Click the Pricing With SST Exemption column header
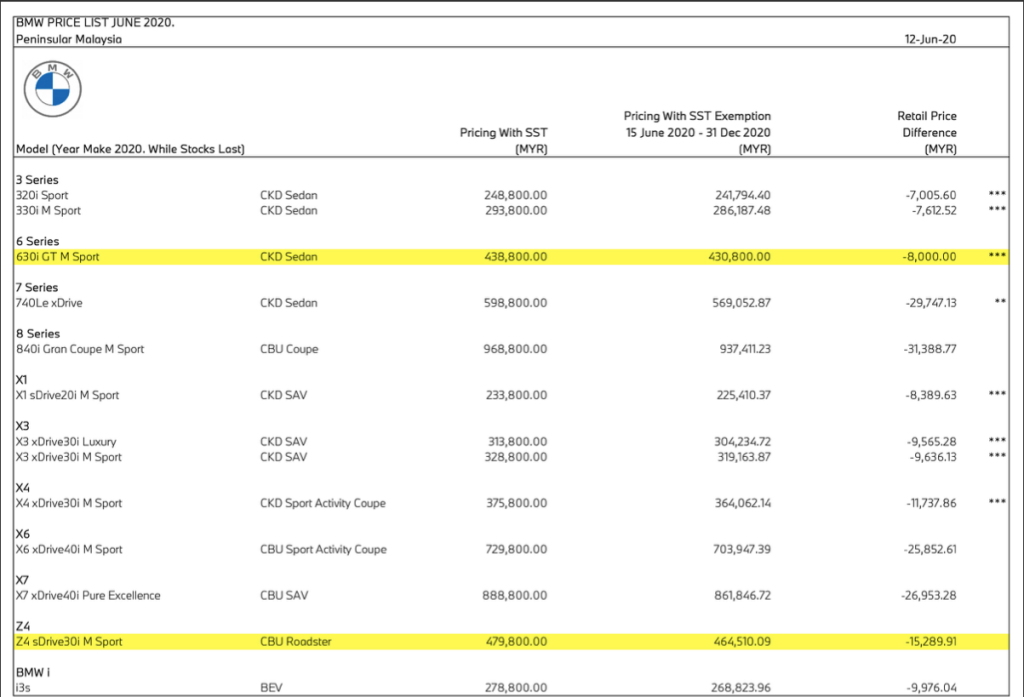Image resolution: width=1024 pixels, height=697 pixels. pos(697,132)
